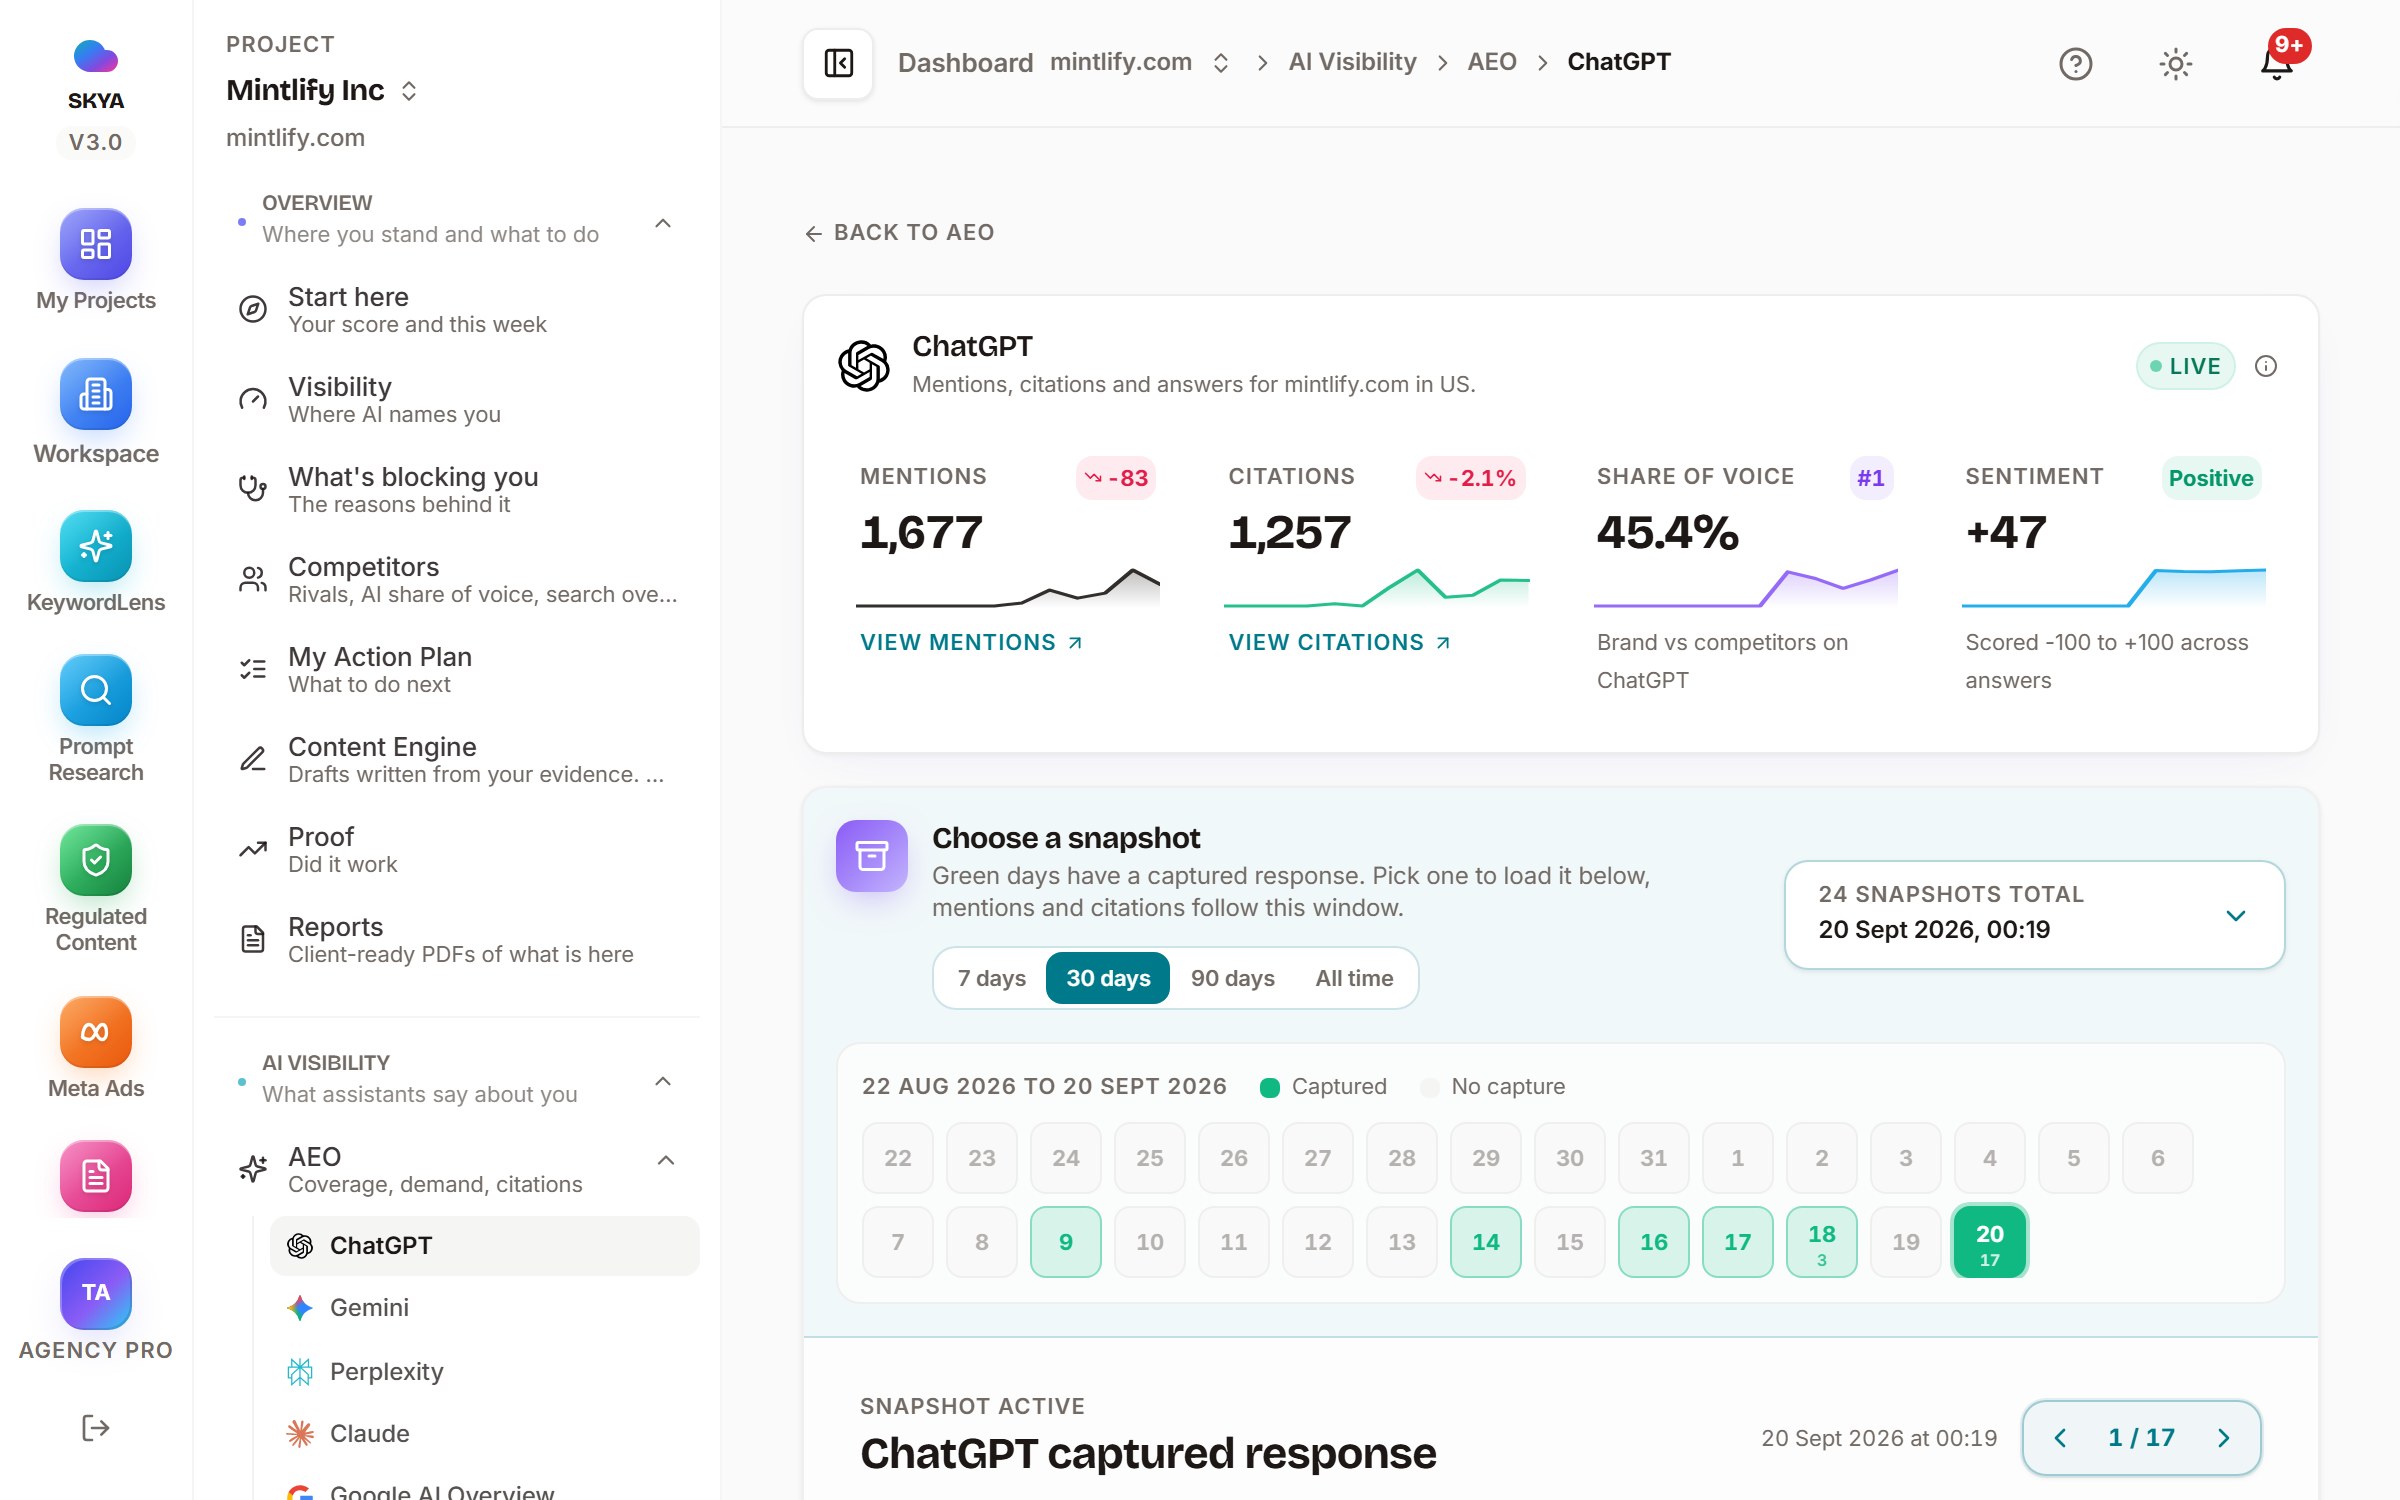Pick captured snapshot day 9
Image resolution: width=2400 pixels, height=1500 pixels.
point(1065,1241)
